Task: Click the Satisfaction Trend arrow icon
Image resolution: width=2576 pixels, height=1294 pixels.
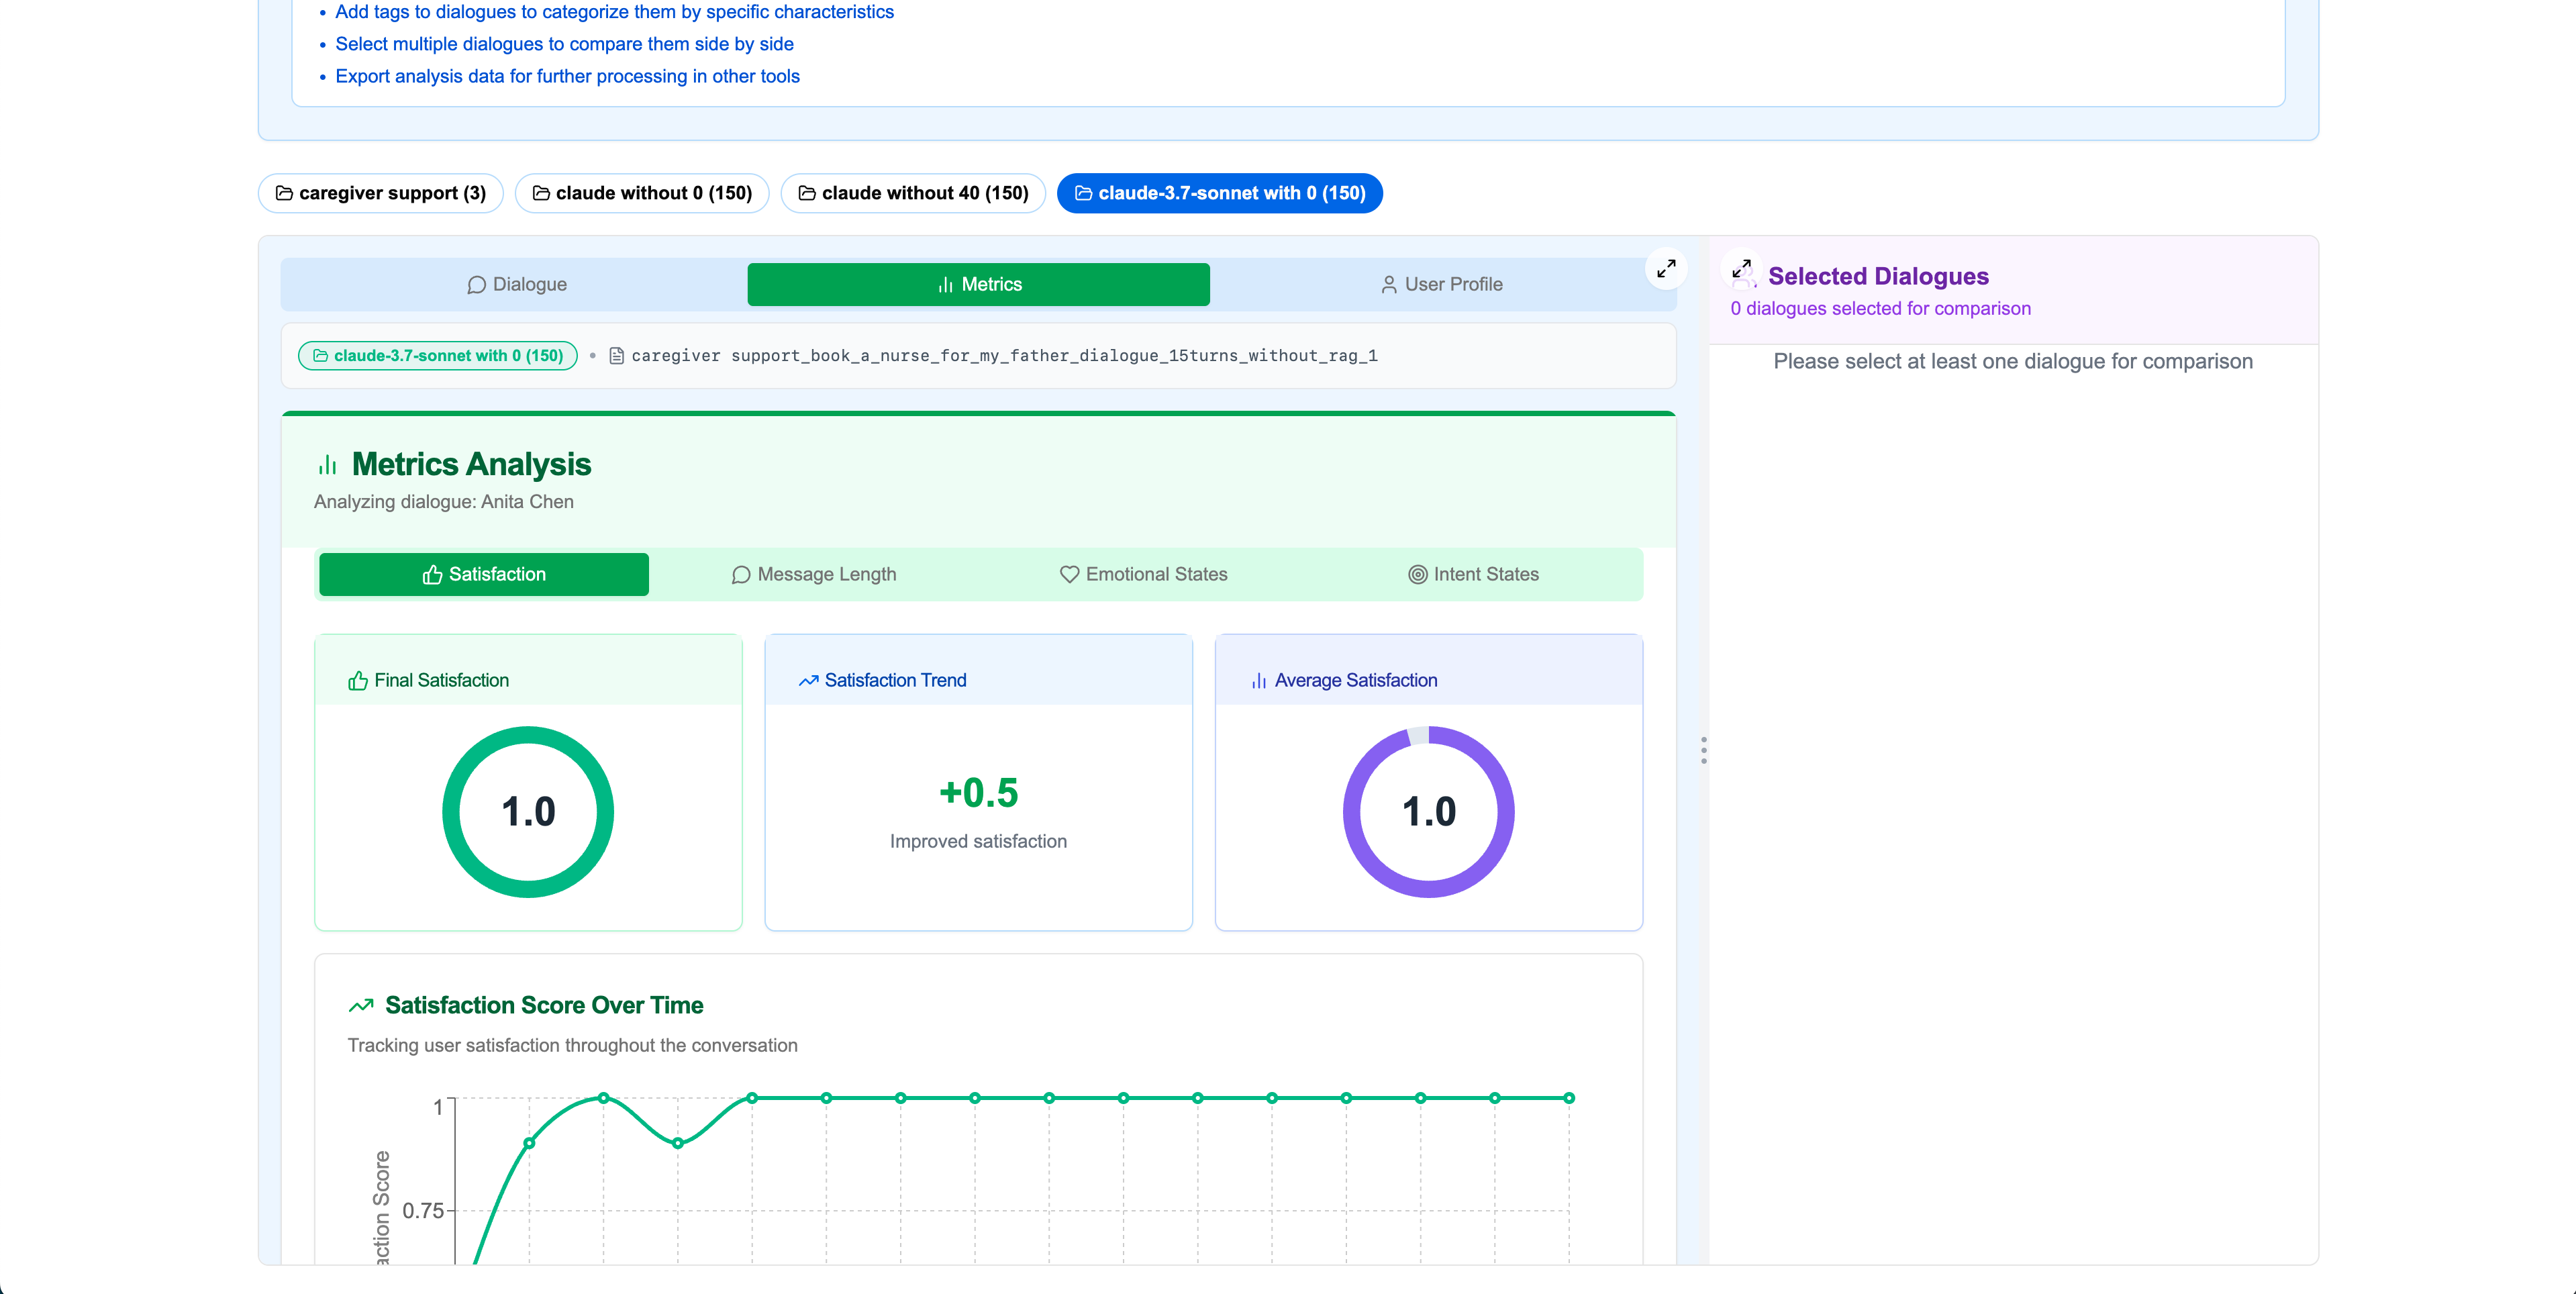Action: tap(808, 681)
